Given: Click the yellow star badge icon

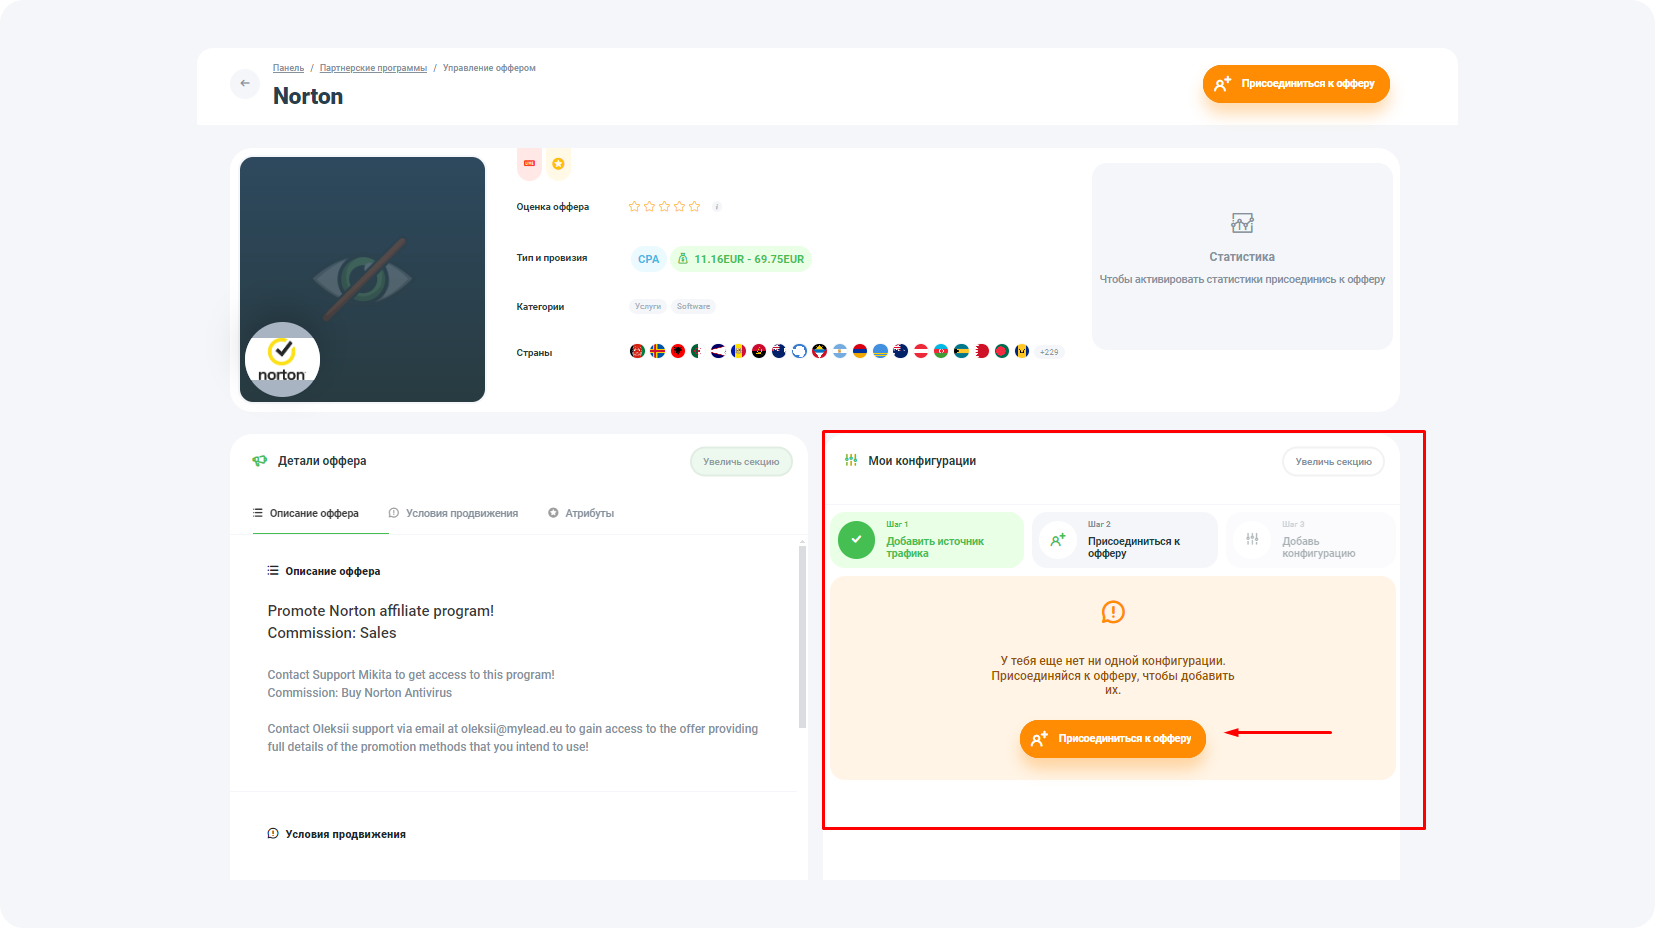Looking at the screenshot, I should click(558, 162).
